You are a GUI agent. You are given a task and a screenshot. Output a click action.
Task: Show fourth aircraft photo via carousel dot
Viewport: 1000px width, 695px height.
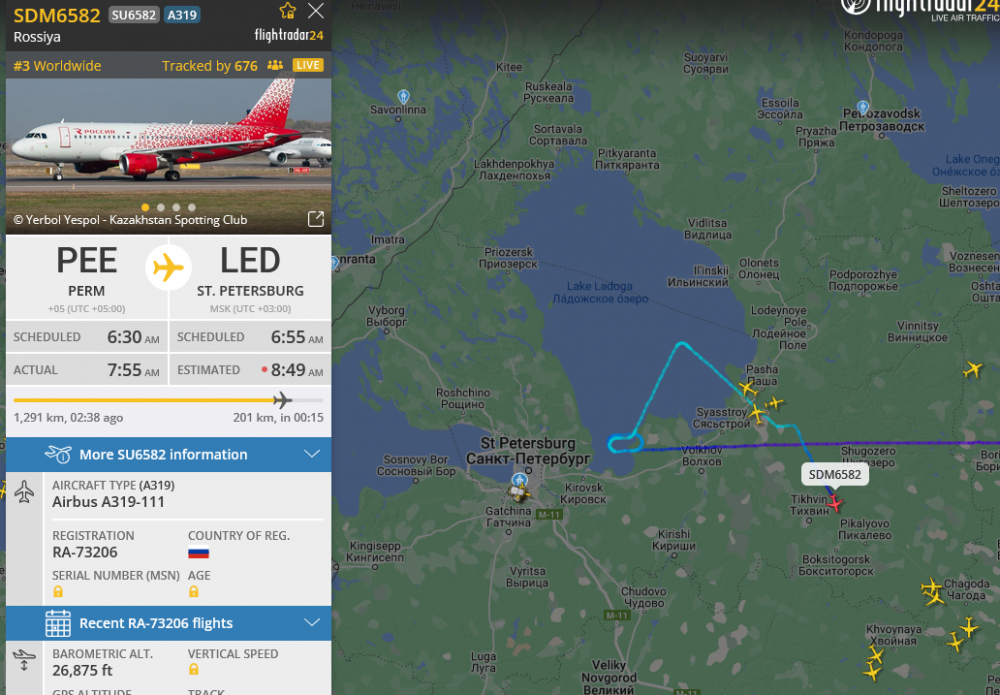click(x=191, y=207)
